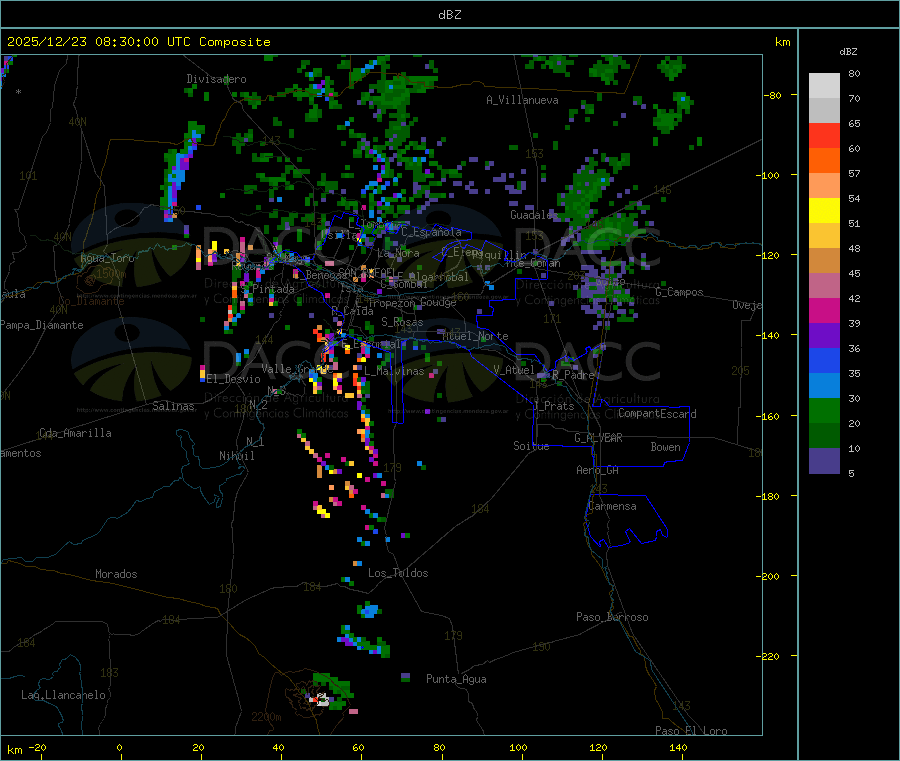Click the 'Morados' place label

(x=116, y=574)
